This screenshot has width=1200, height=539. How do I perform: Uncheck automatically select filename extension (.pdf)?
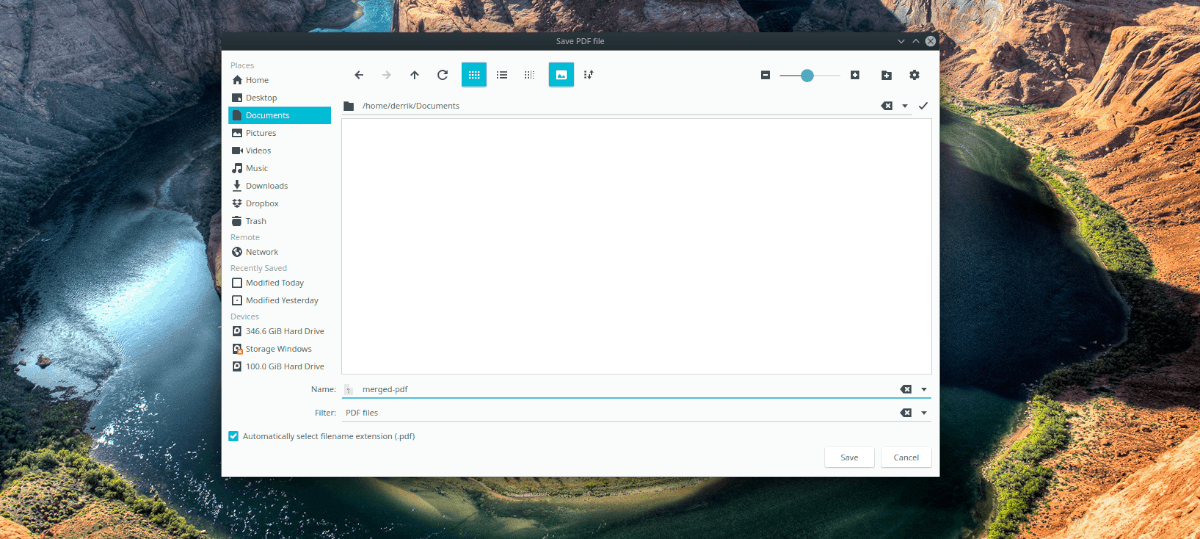pyautogui.click(x=233, y=436)
